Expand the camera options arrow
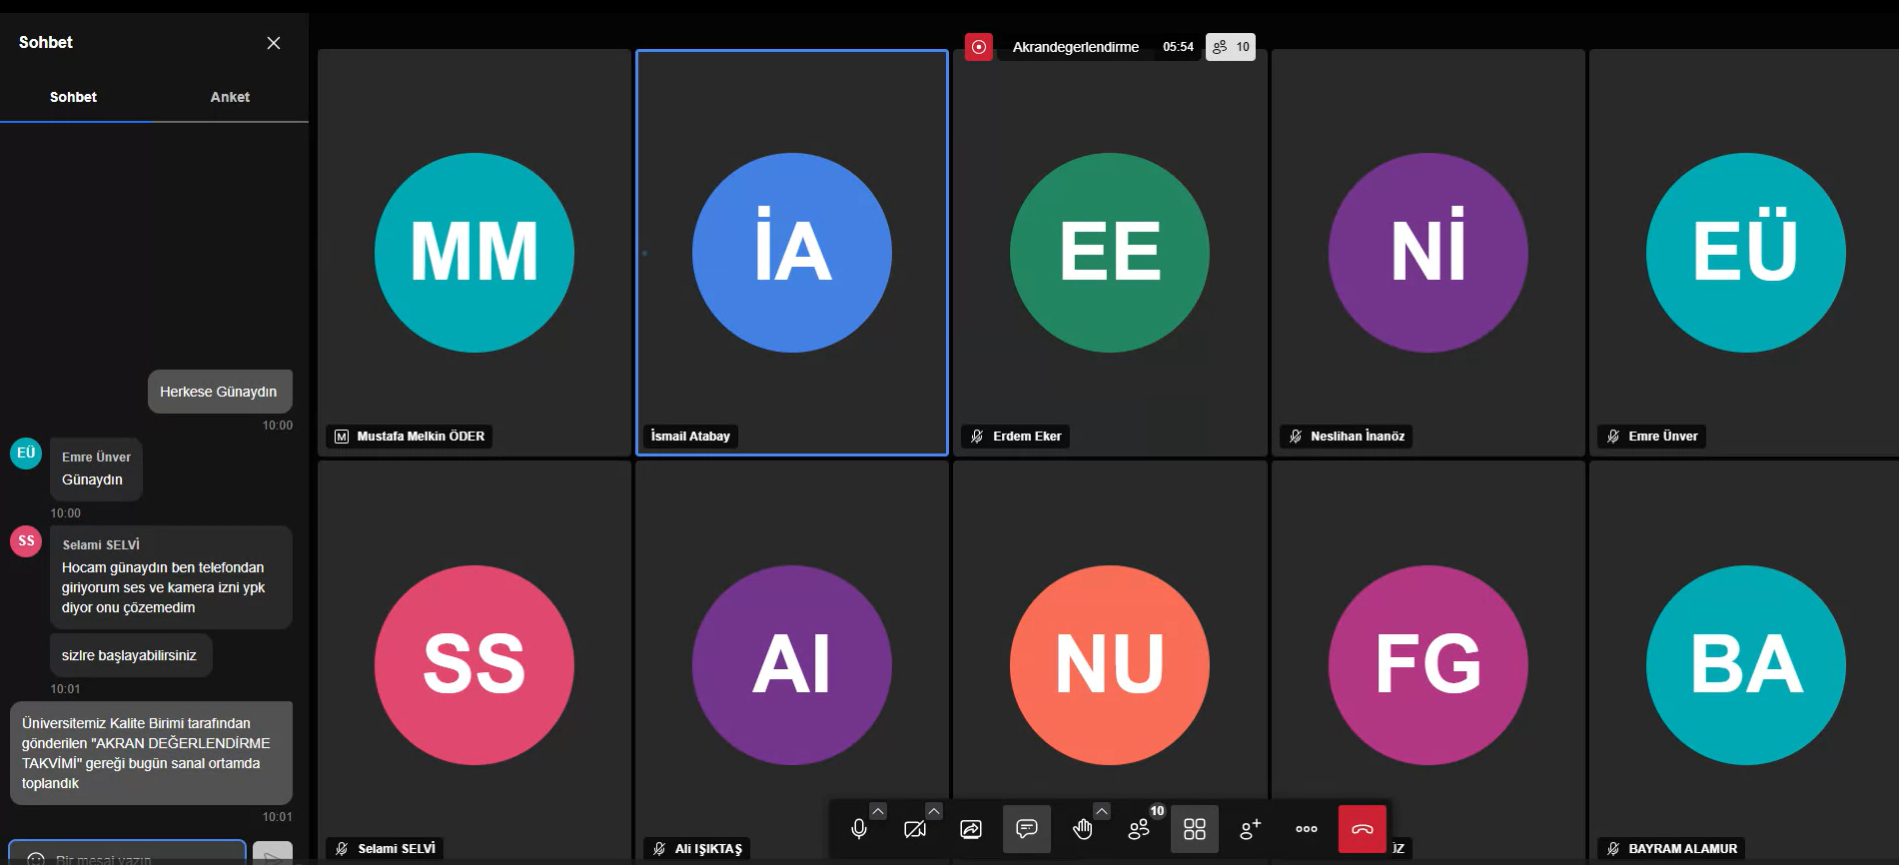Screen dimensions: 1899x865 click(934, 811)
